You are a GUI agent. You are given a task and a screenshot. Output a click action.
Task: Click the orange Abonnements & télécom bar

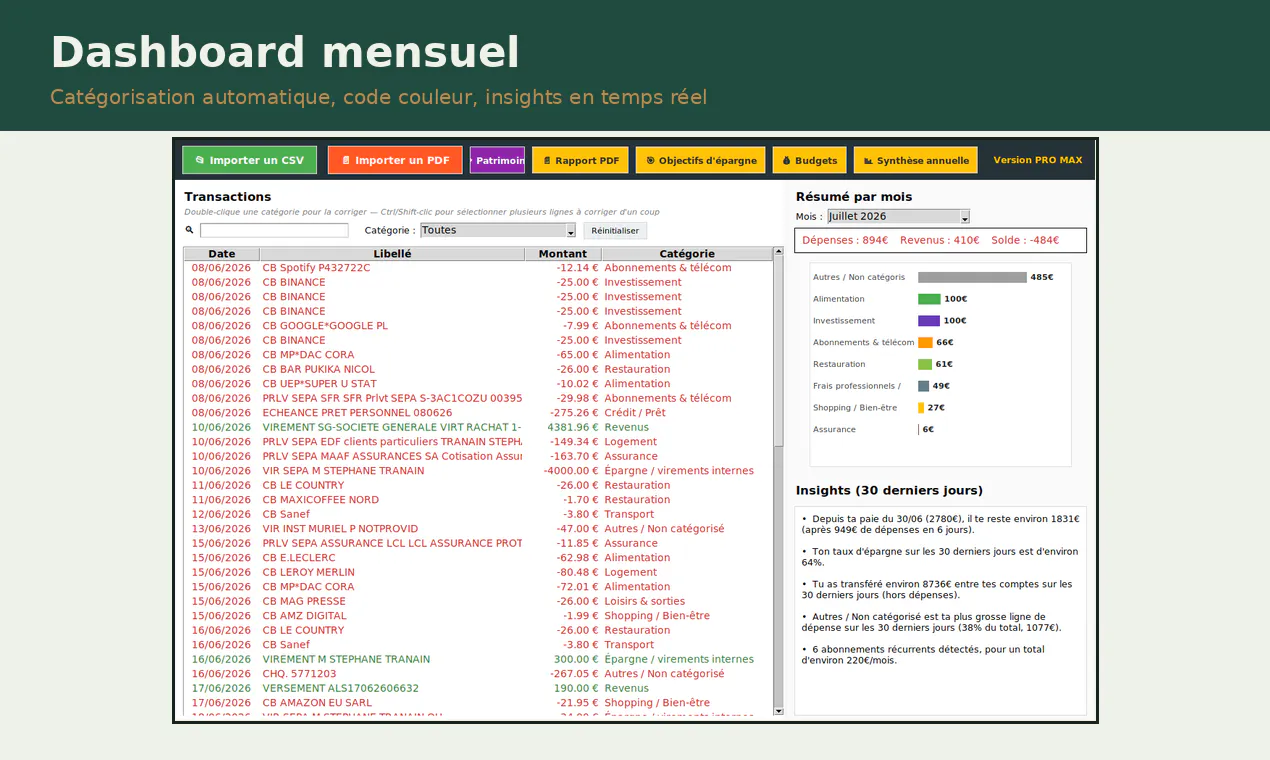tap(925, 342)
